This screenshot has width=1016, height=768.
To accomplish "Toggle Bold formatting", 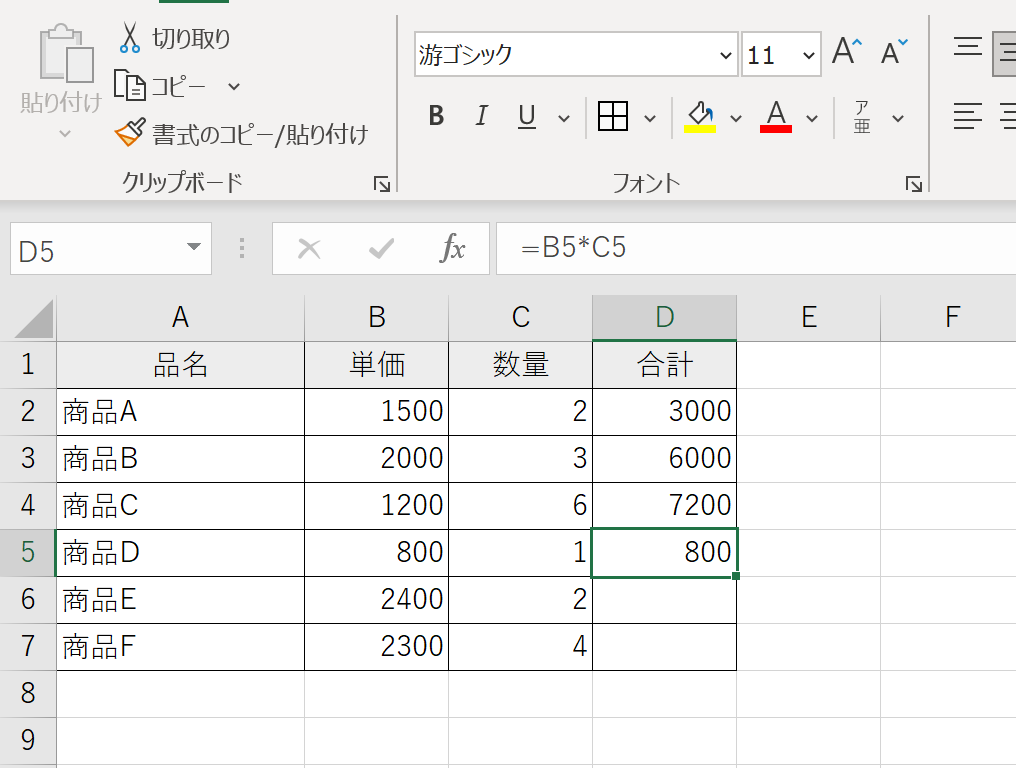I will coord(436,117).
